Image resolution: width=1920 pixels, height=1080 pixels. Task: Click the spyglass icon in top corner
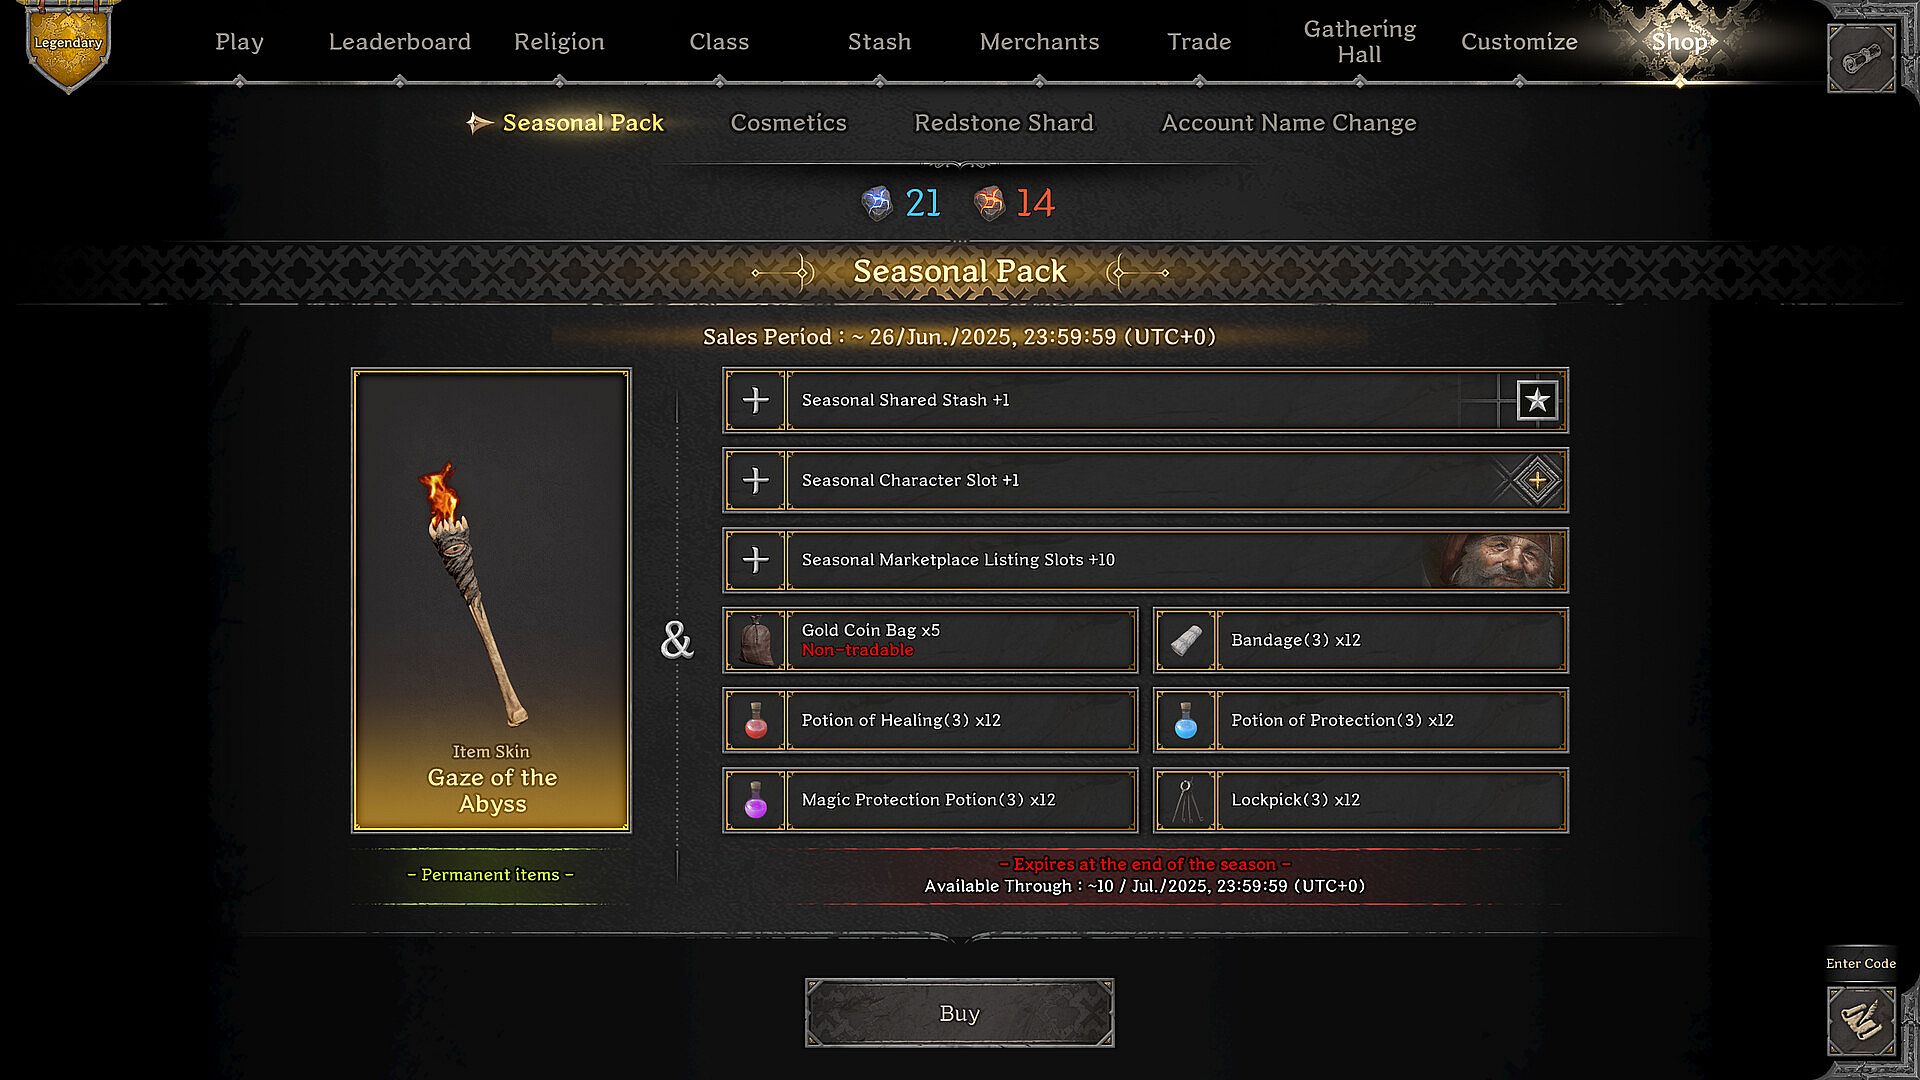coord(1861,59)
